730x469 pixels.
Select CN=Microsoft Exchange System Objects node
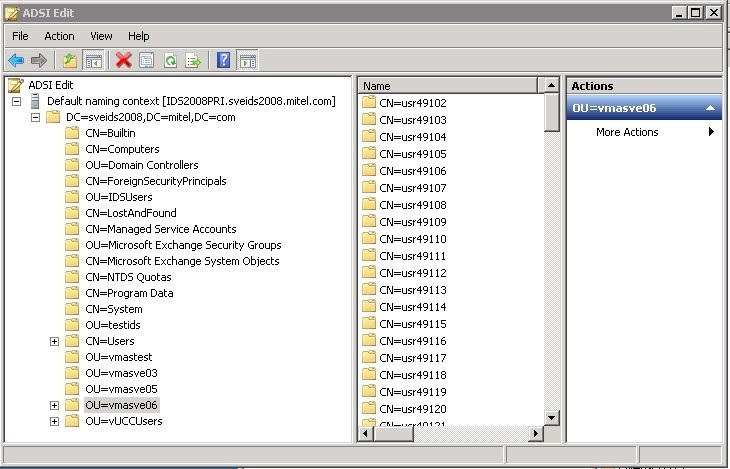(182, 261)
